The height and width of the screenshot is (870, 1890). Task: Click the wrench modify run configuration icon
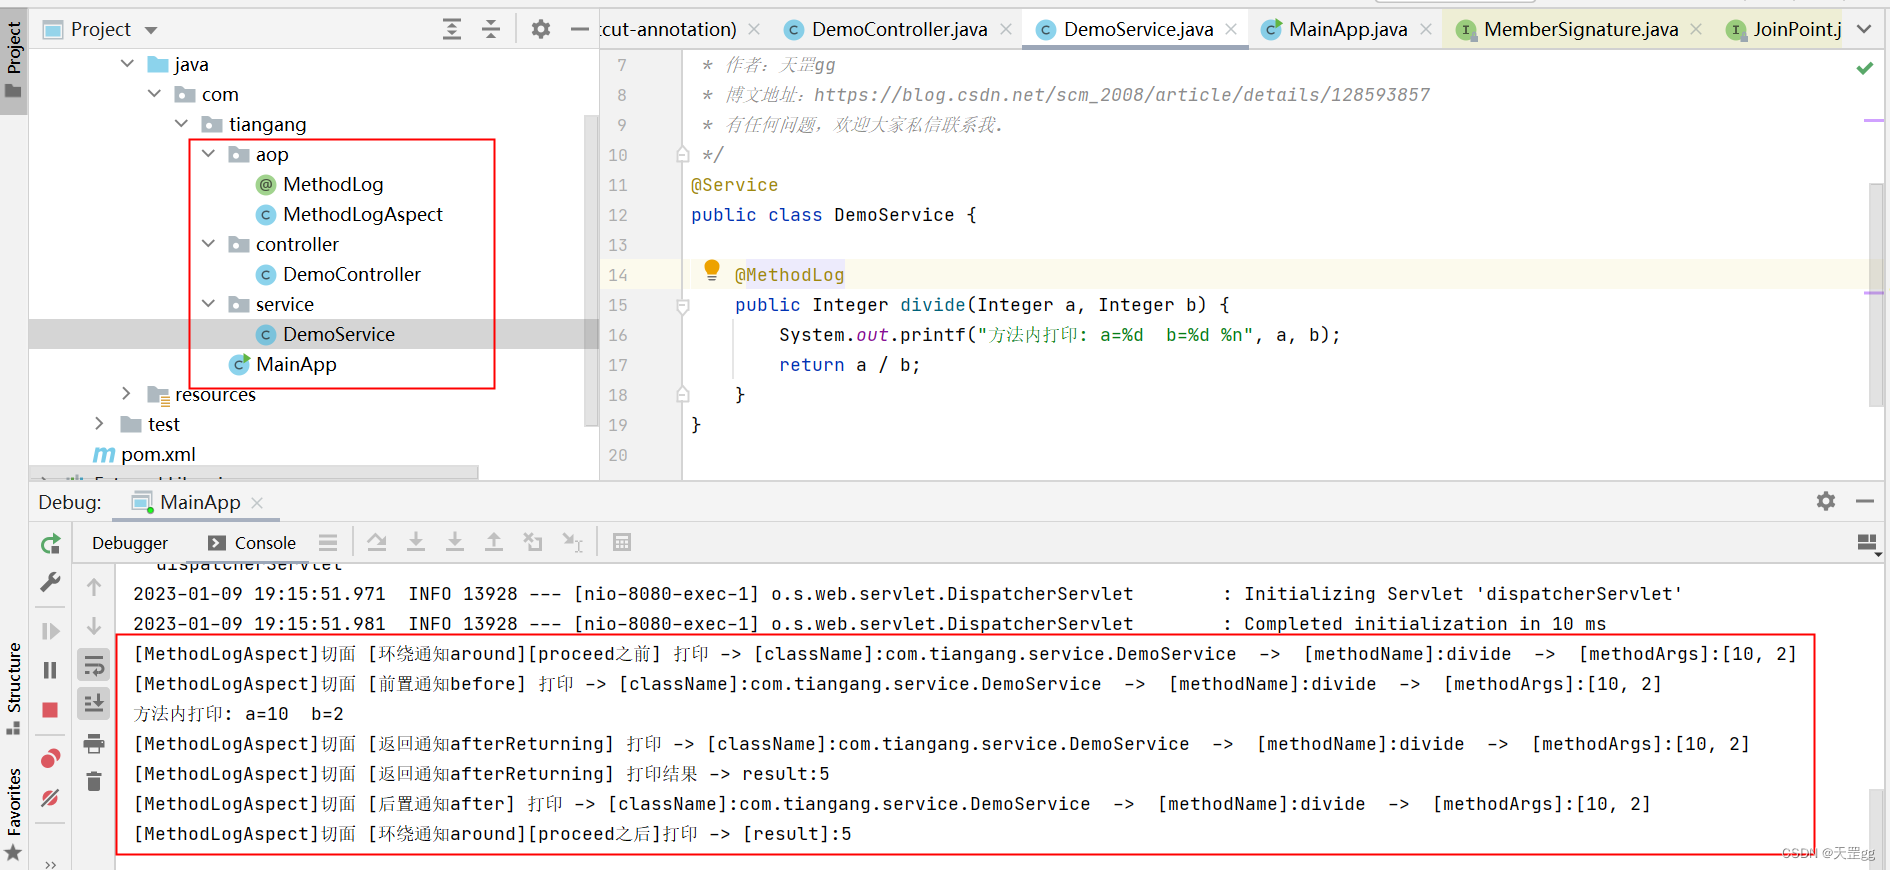tap(50, 583)
